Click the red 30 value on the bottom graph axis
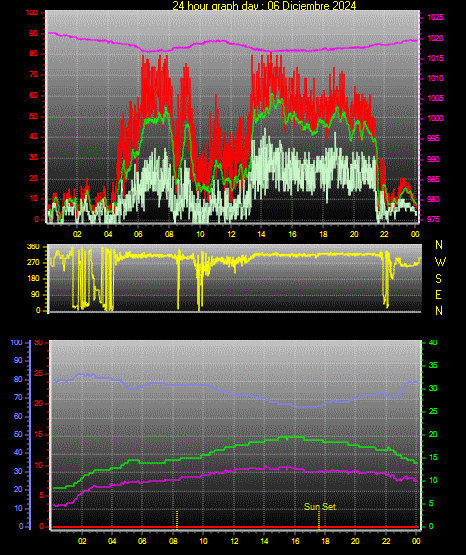466x555 pixels. pos(39,343)
